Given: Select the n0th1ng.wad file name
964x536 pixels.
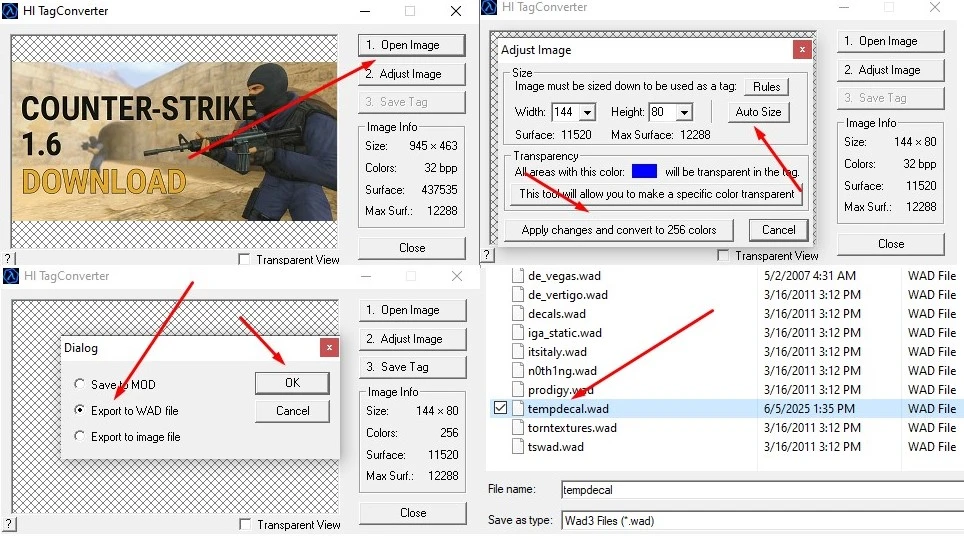Looking at the screenshot, I should 562,371.
